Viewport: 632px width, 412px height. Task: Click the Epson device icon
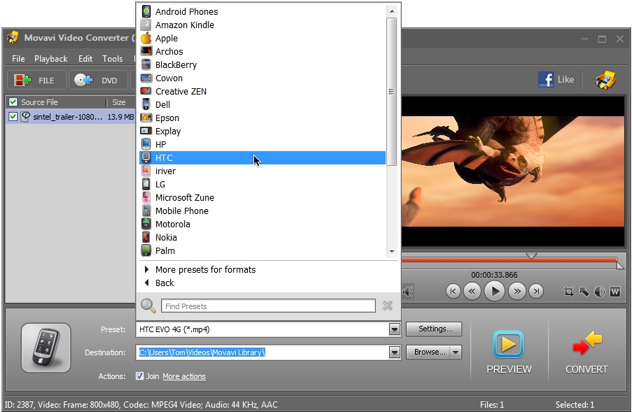click(x=146, y=118)
